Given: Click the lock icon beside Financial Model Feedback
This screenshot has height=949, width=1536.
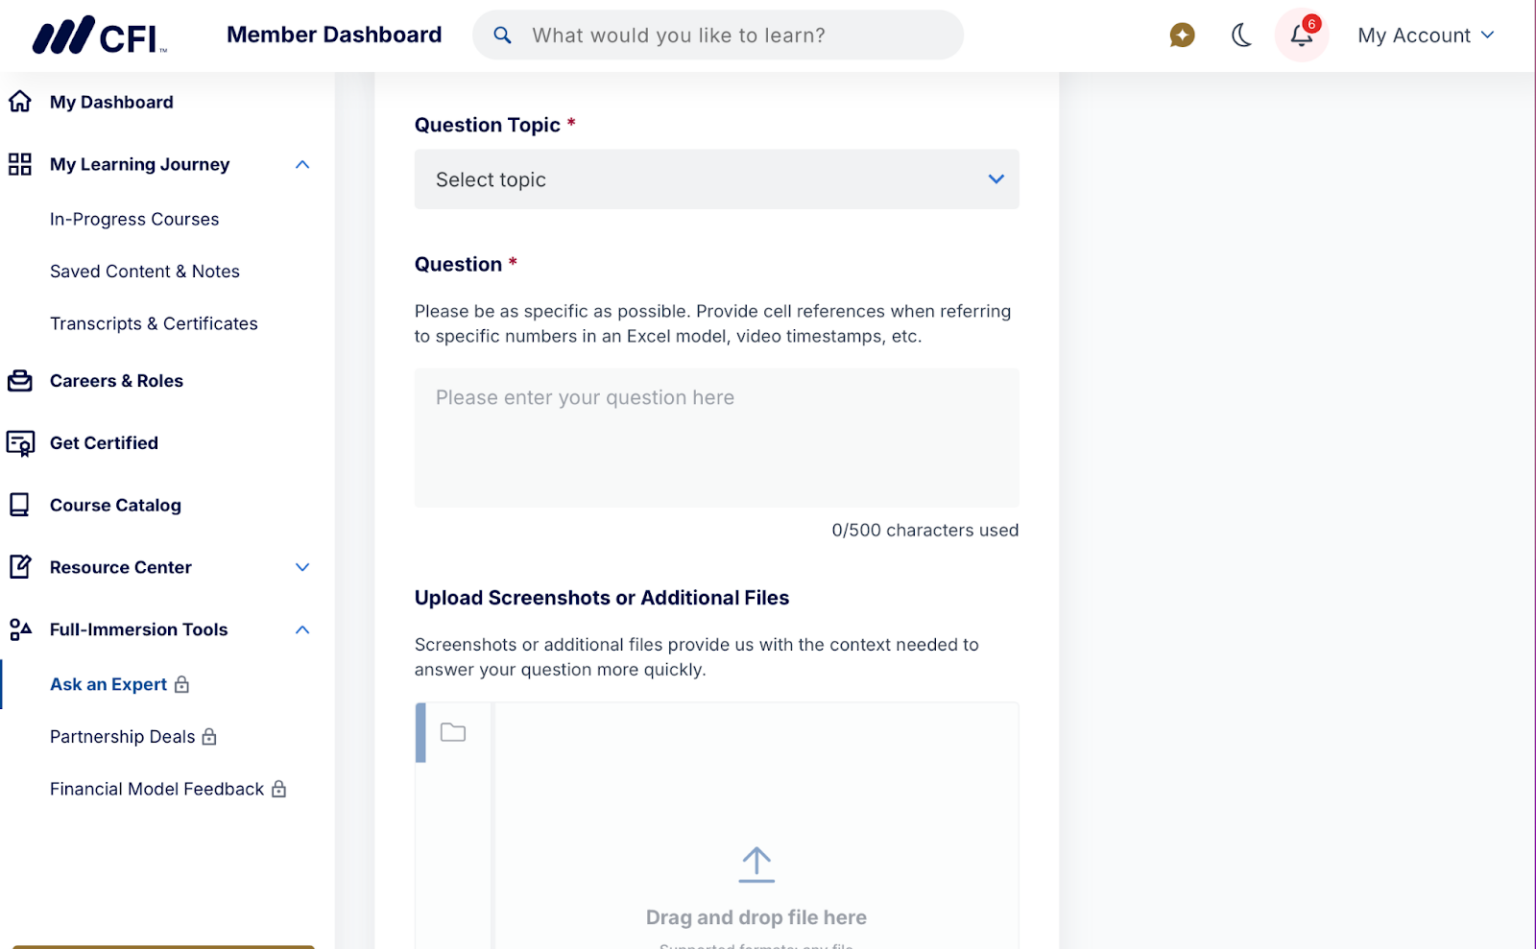Looking at the screenshot, I should coord(279,789).
